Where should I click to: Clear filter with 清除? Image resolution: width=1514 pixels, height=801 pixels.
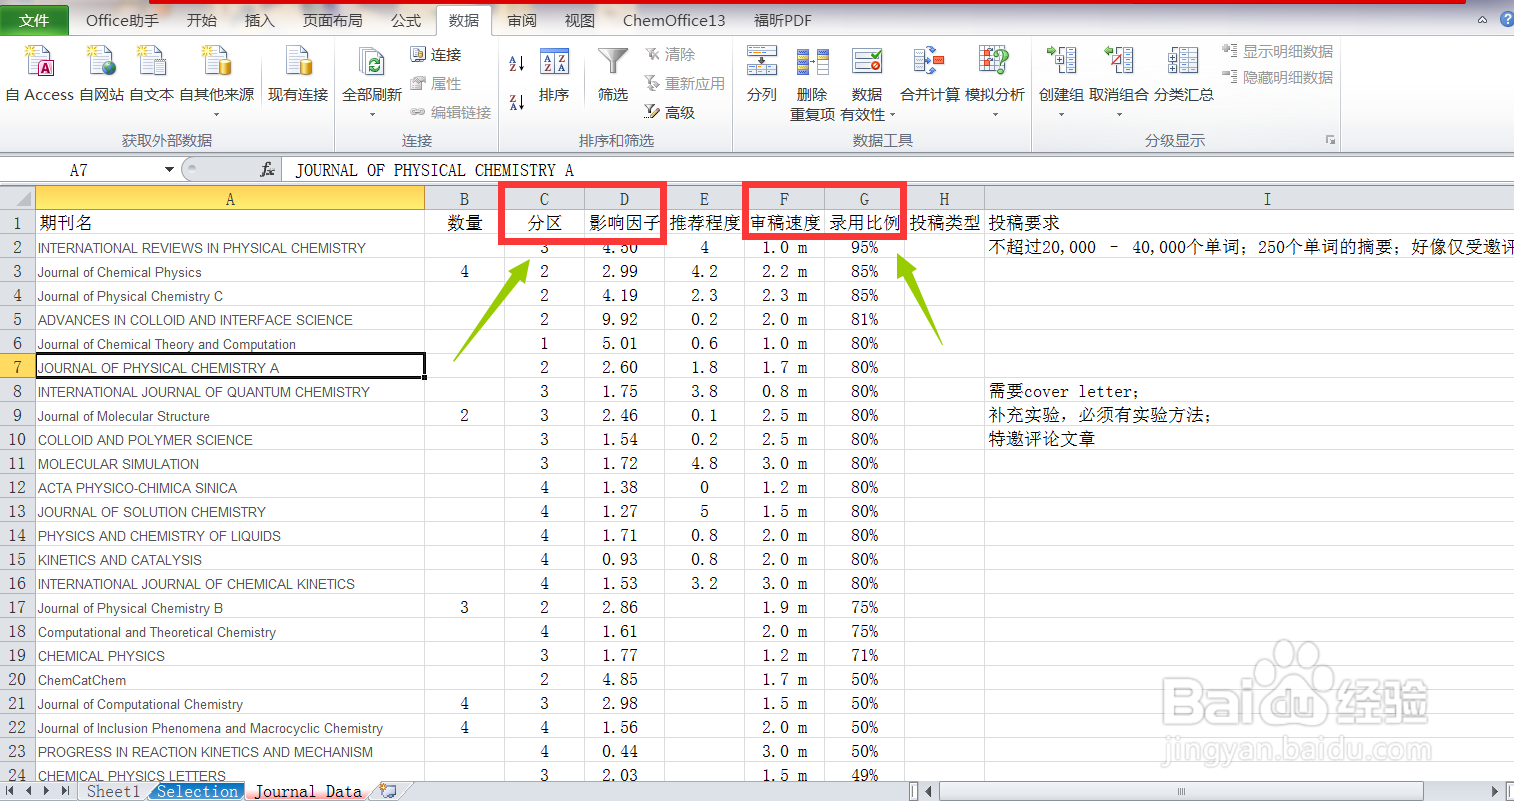pos(670,54)
